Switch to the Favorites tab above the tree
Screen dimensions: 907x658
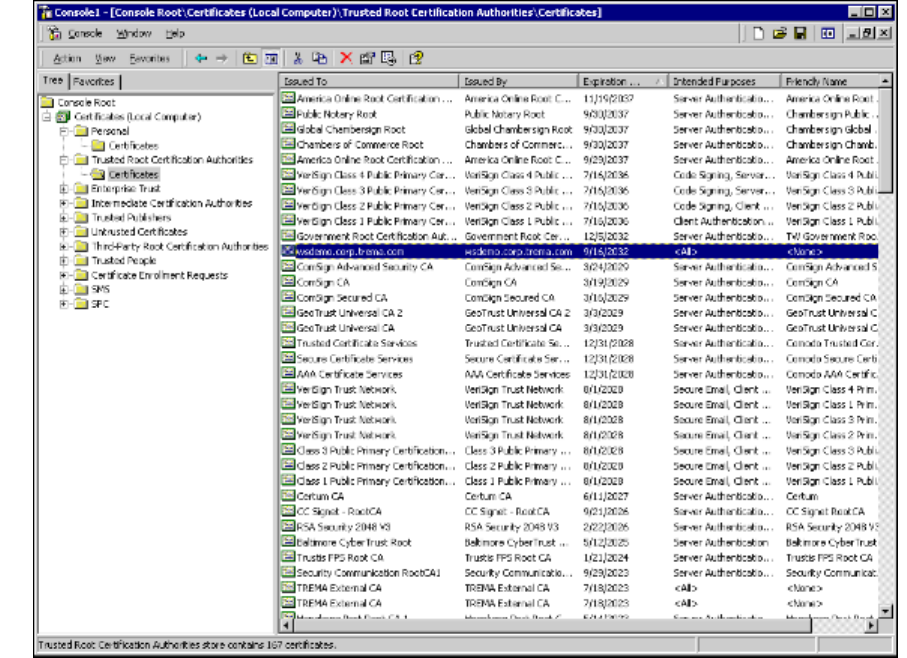click(94, 82)
